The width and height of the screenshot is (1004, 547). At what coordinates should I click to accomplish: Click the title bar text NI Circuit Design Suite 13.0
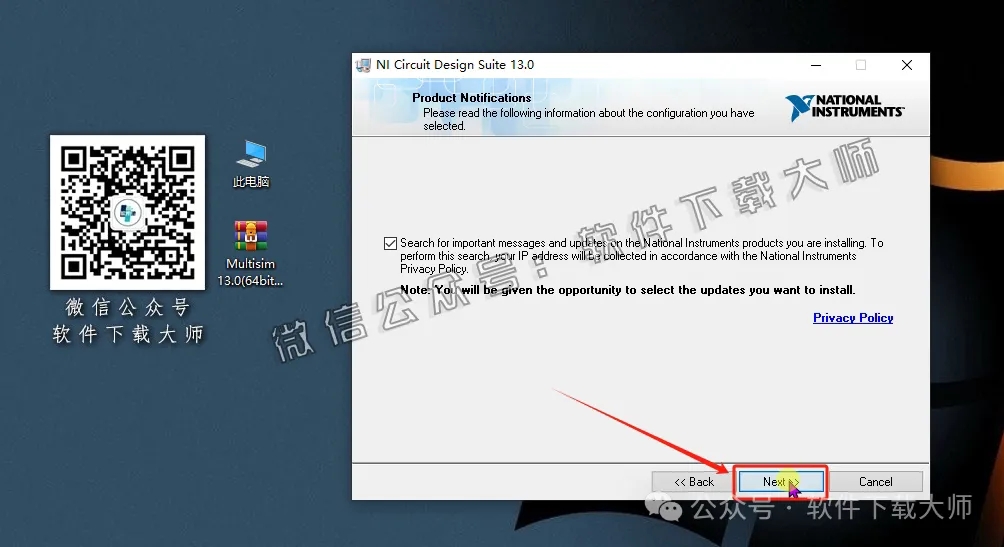tap(455, 65)
